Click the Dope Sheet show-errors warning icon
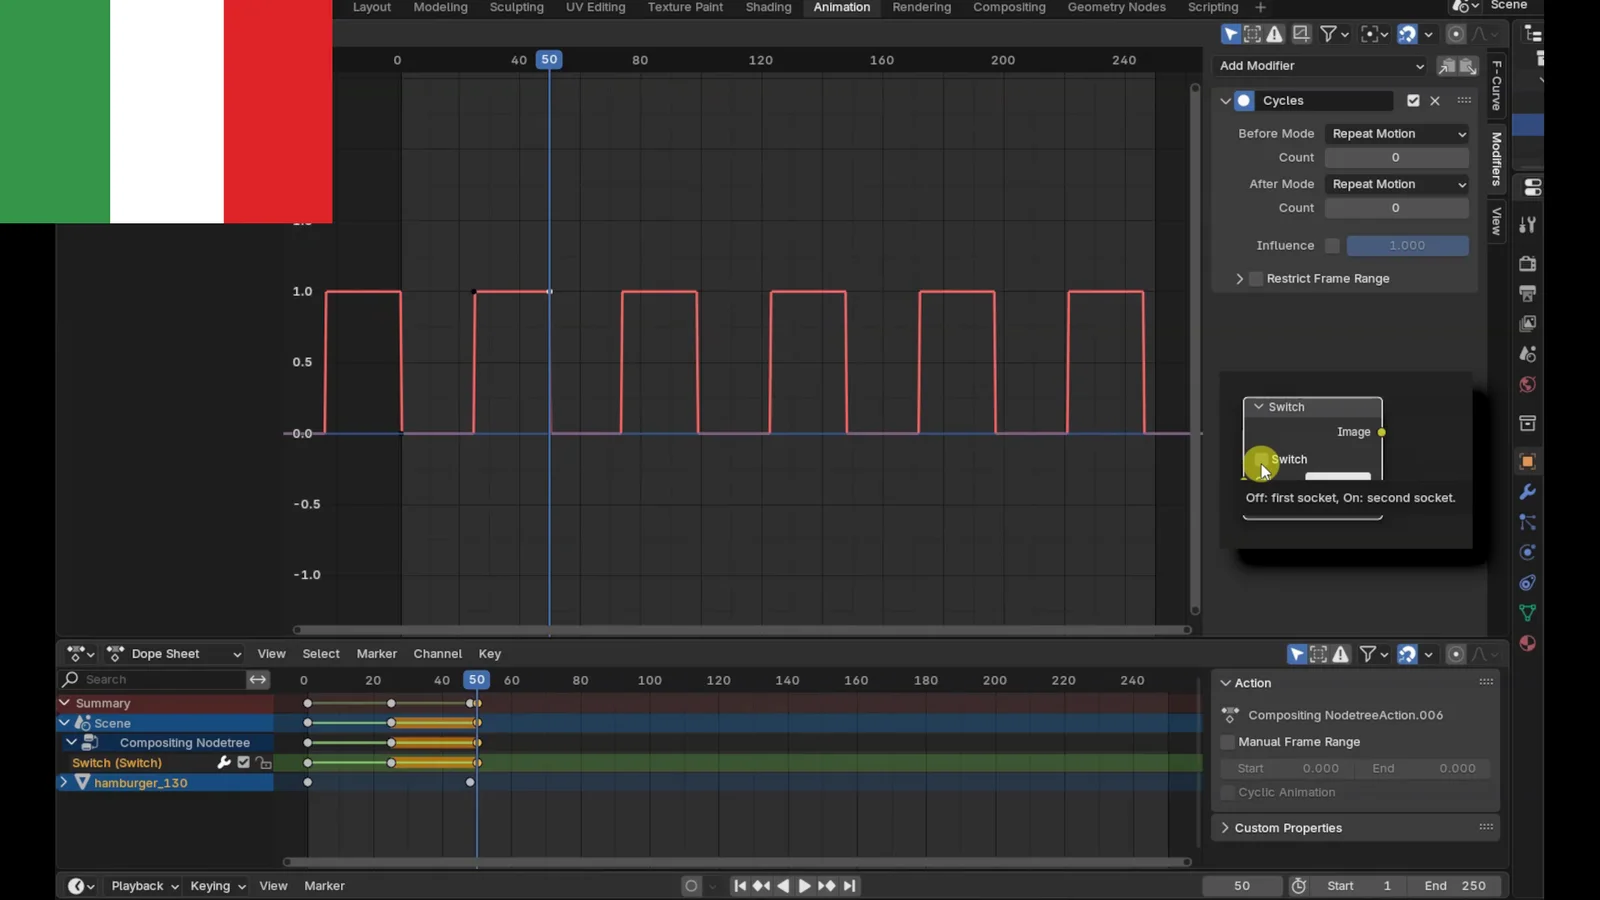1600x900 pixels. (1341, 654)
